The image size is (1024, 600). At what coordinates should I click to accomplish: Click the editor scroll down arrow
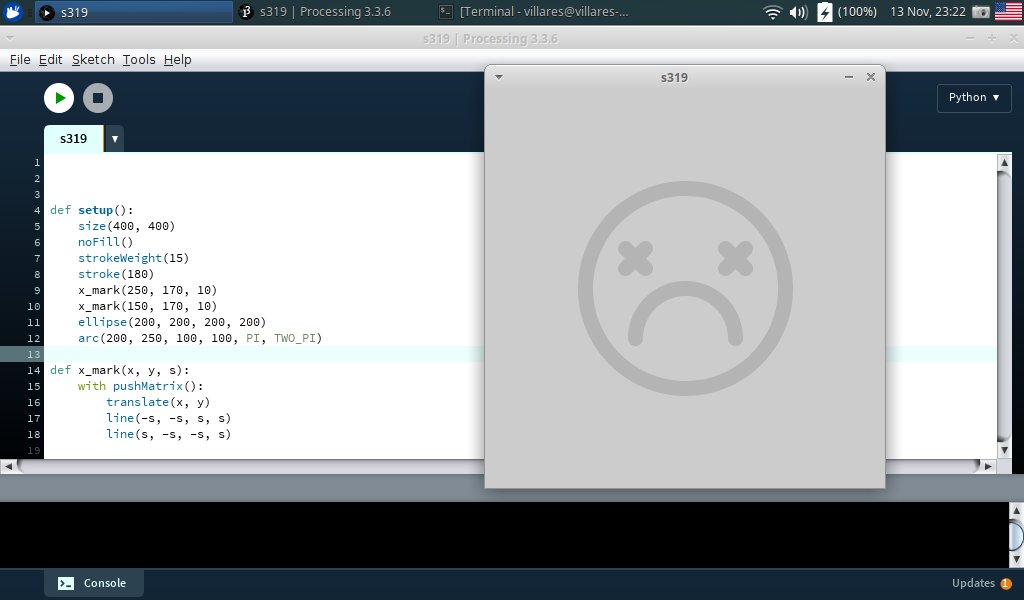[x=1004, y=437]
